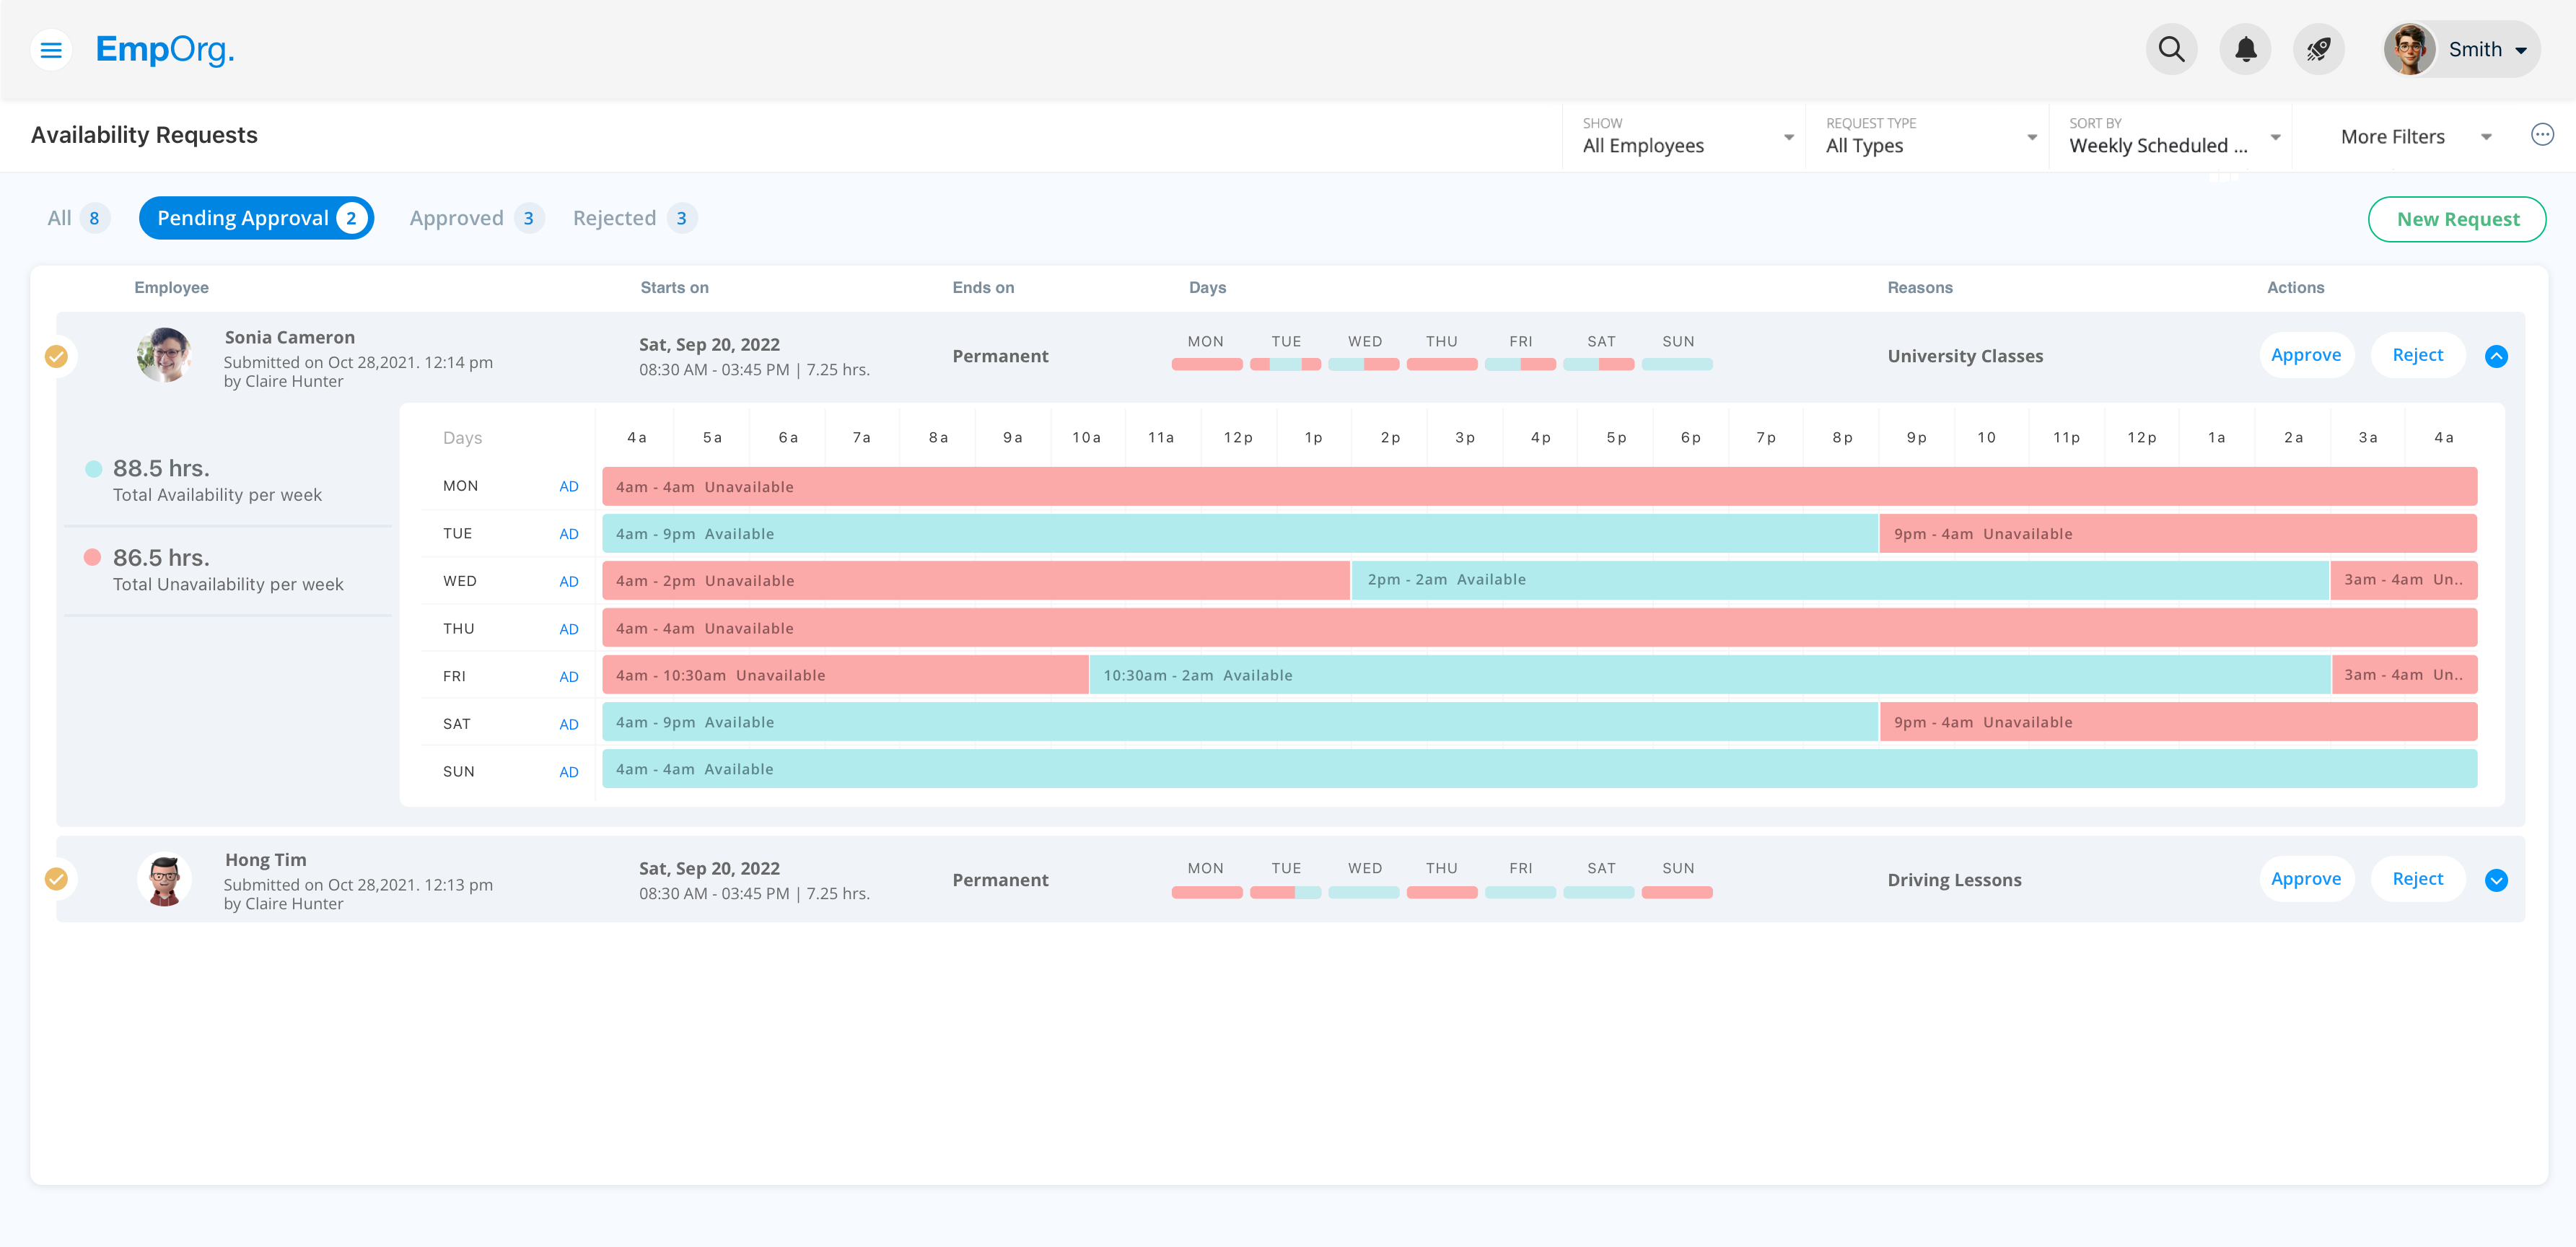Approve Hong Tim's driving lessons request

(2306, 879)
